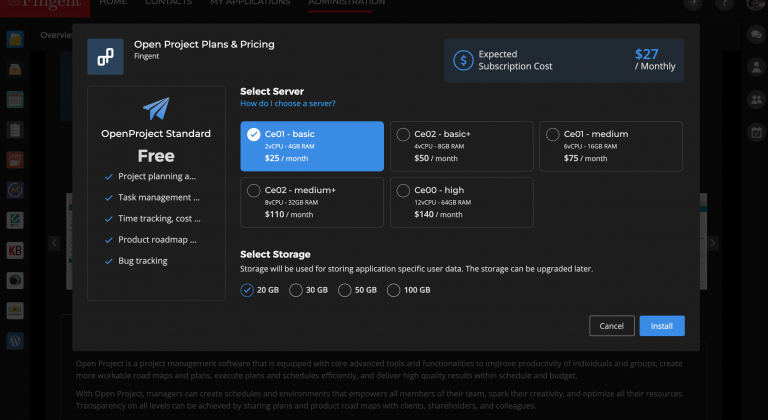
Task: Click the 'Time tracking, cost ...' feature text
Action: pos(159,219)
